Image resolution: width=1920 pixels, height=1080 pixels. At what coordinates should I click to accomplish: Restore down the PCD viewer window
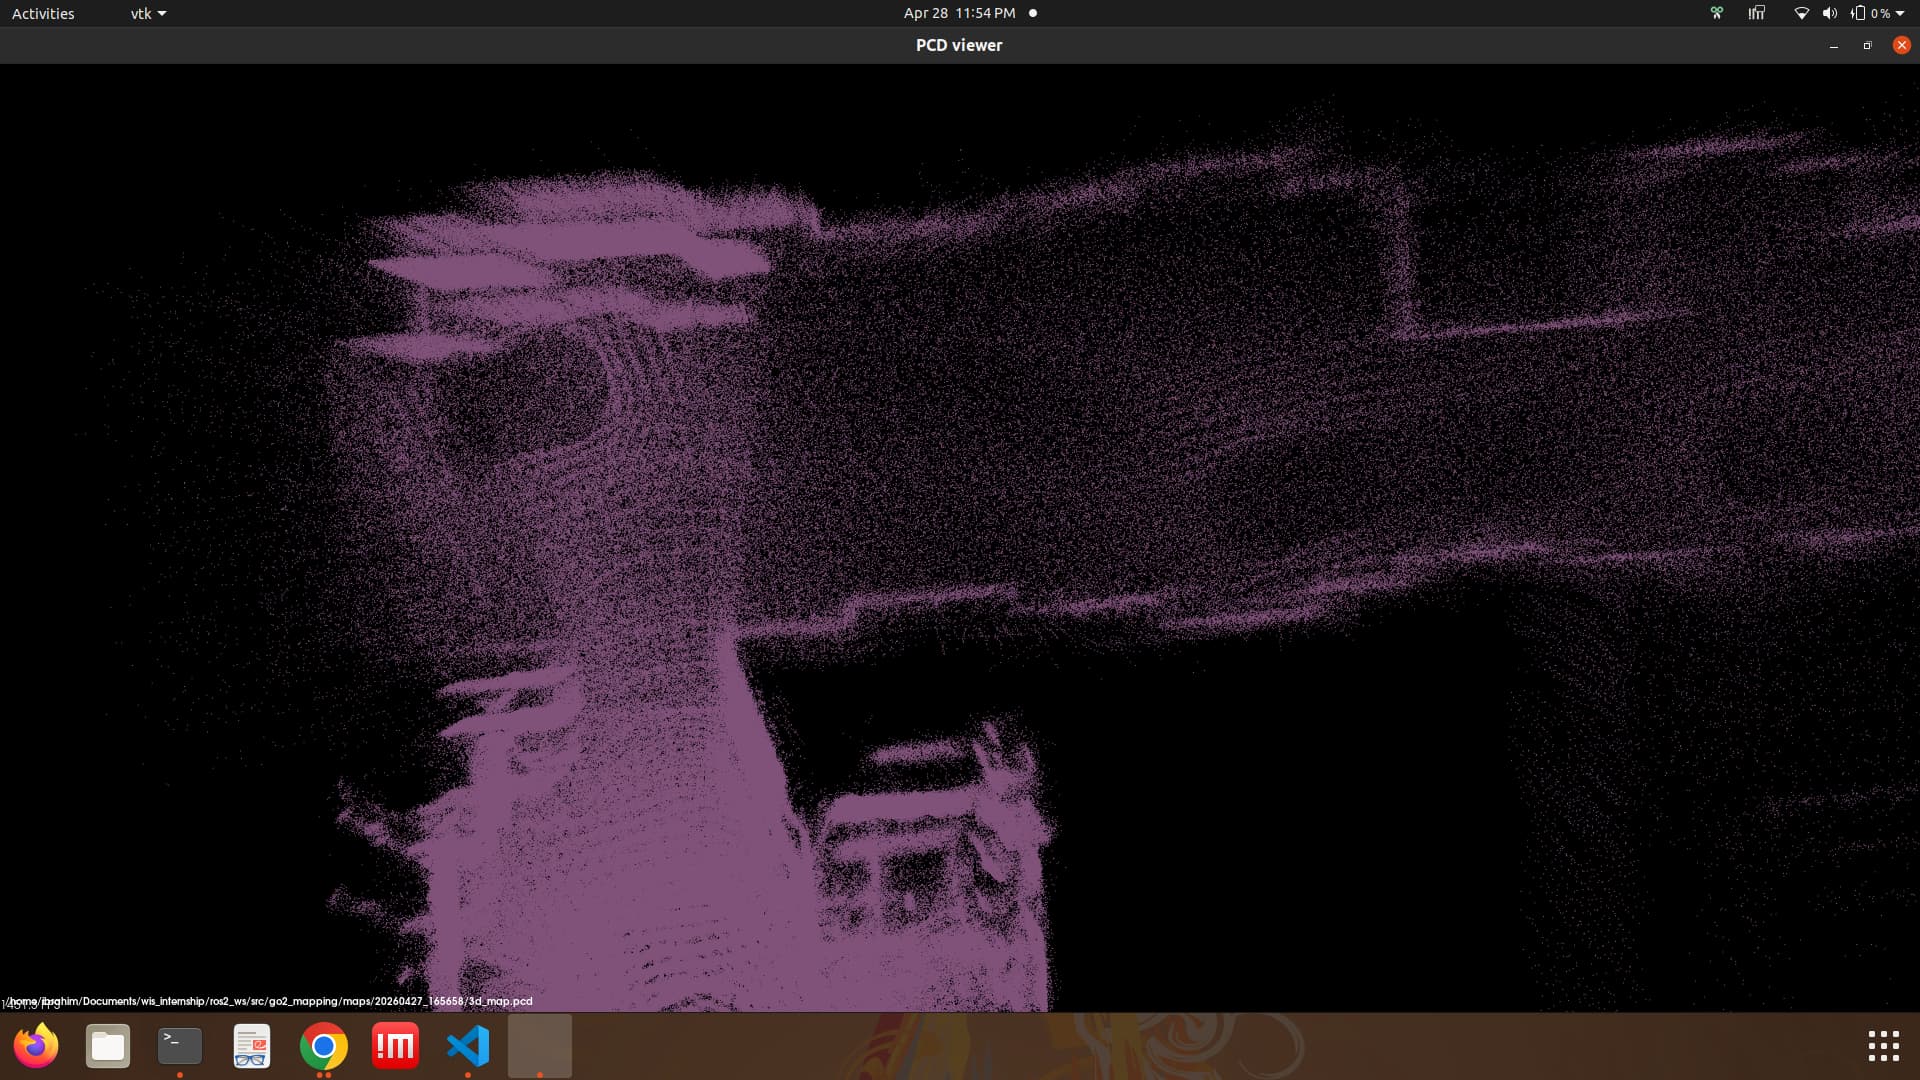(1867, 45)
